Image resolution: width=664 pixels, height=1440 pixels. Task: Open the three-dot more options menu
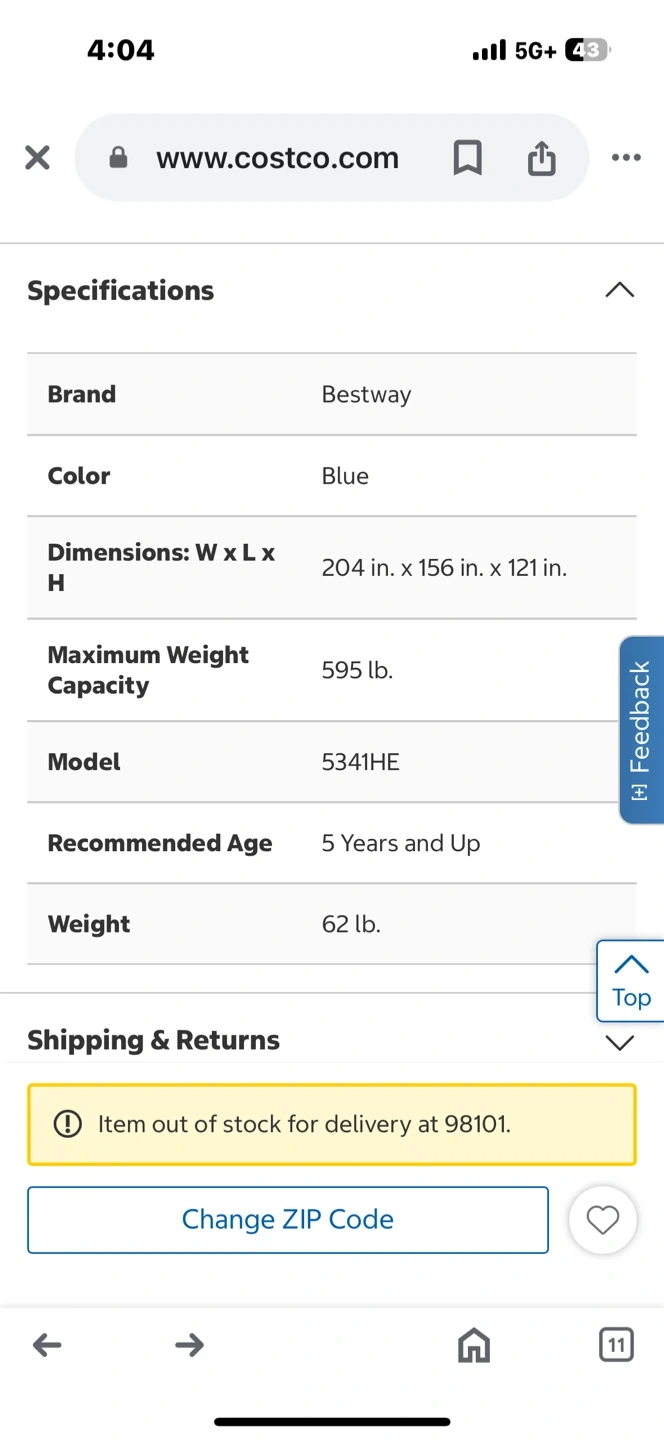click(x=626, y=158)
